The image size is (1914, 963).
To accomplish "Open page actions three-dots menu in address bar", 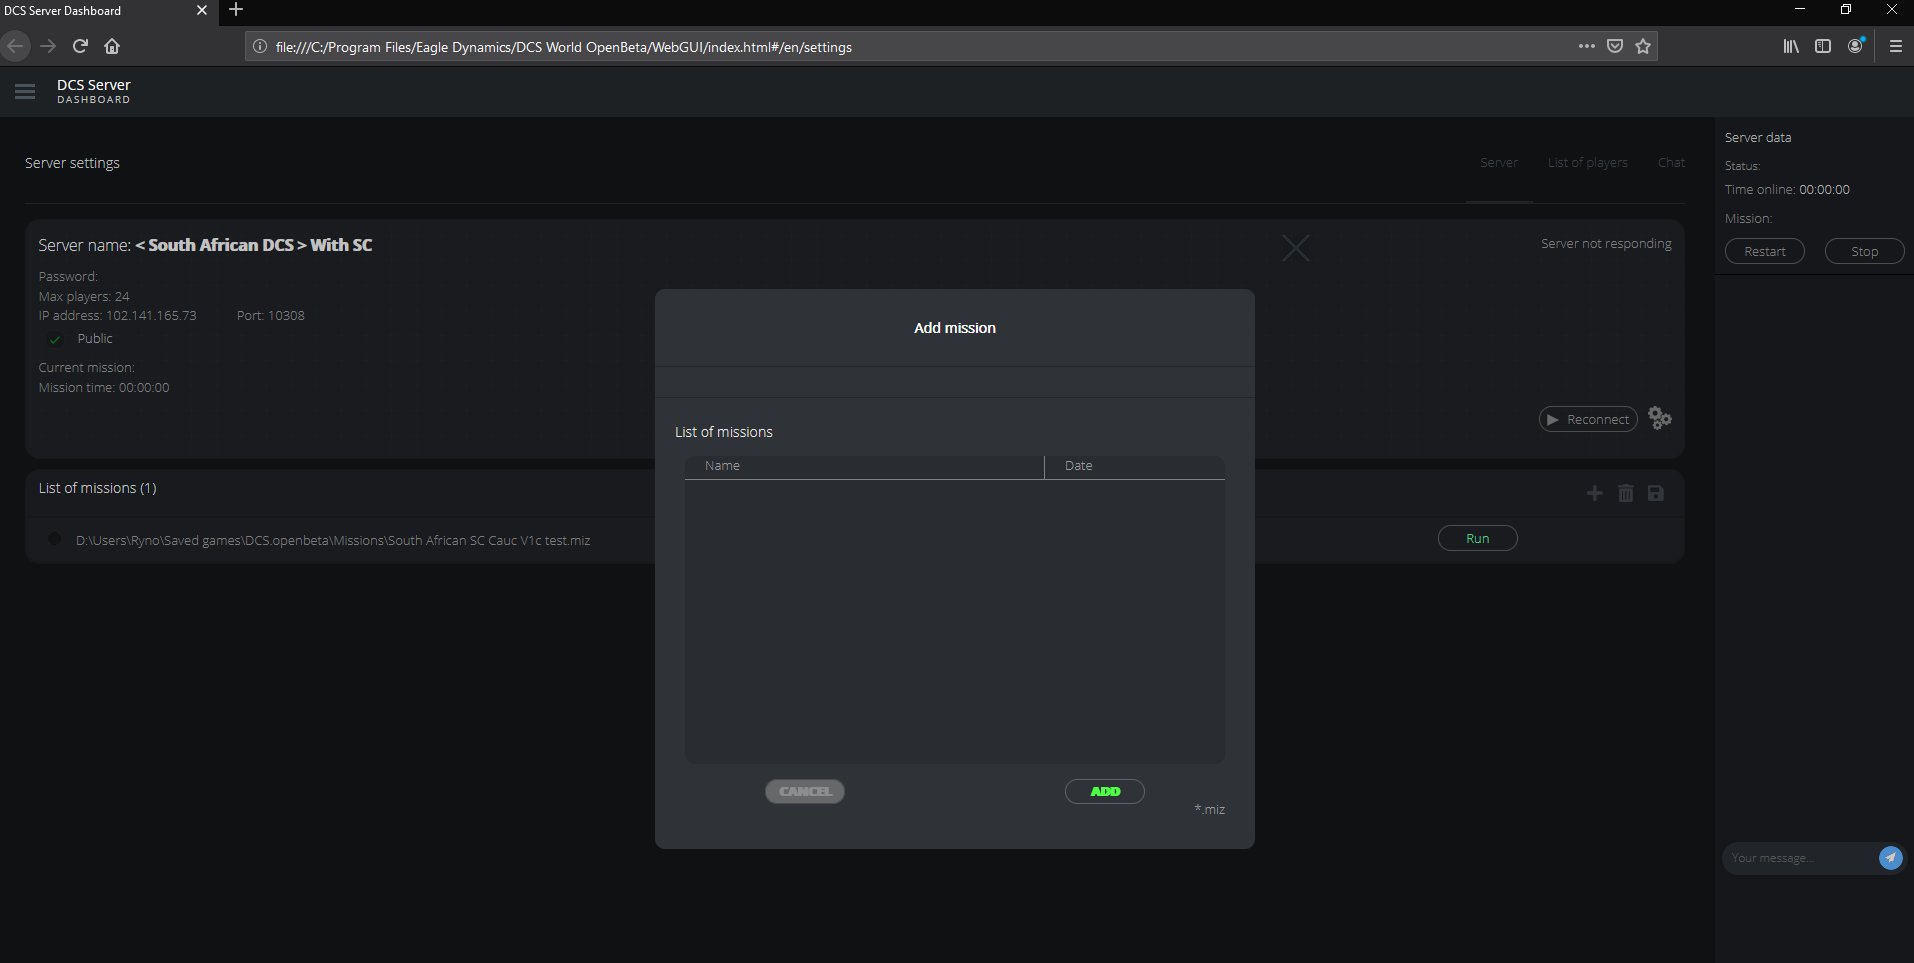I will (1587, 46).
